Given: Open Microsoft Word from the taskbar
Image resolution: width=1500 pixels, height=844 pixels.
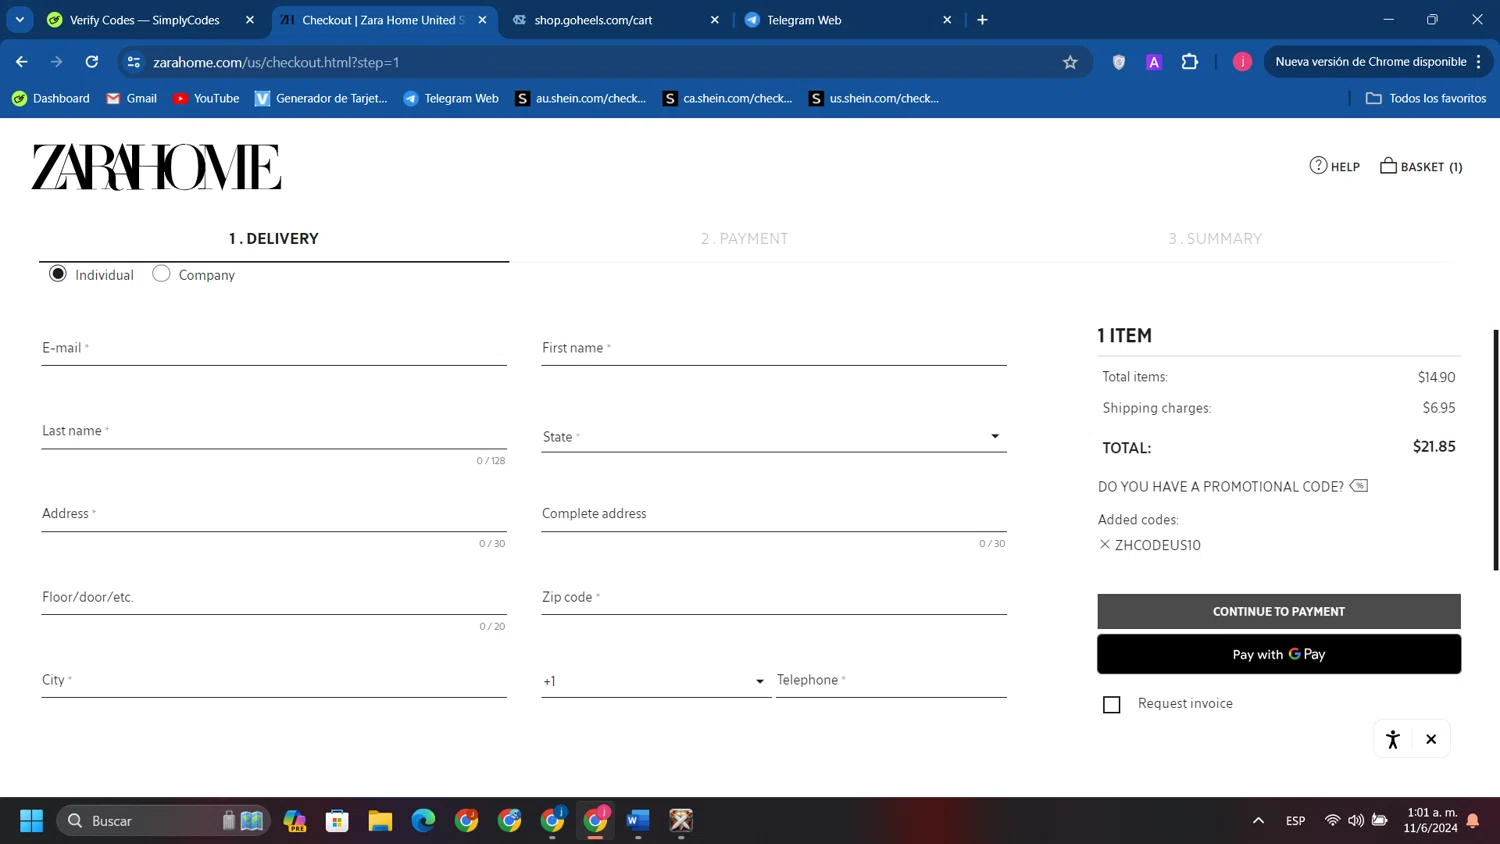Looking at the screenshot, I should click(x=638, y=821).
